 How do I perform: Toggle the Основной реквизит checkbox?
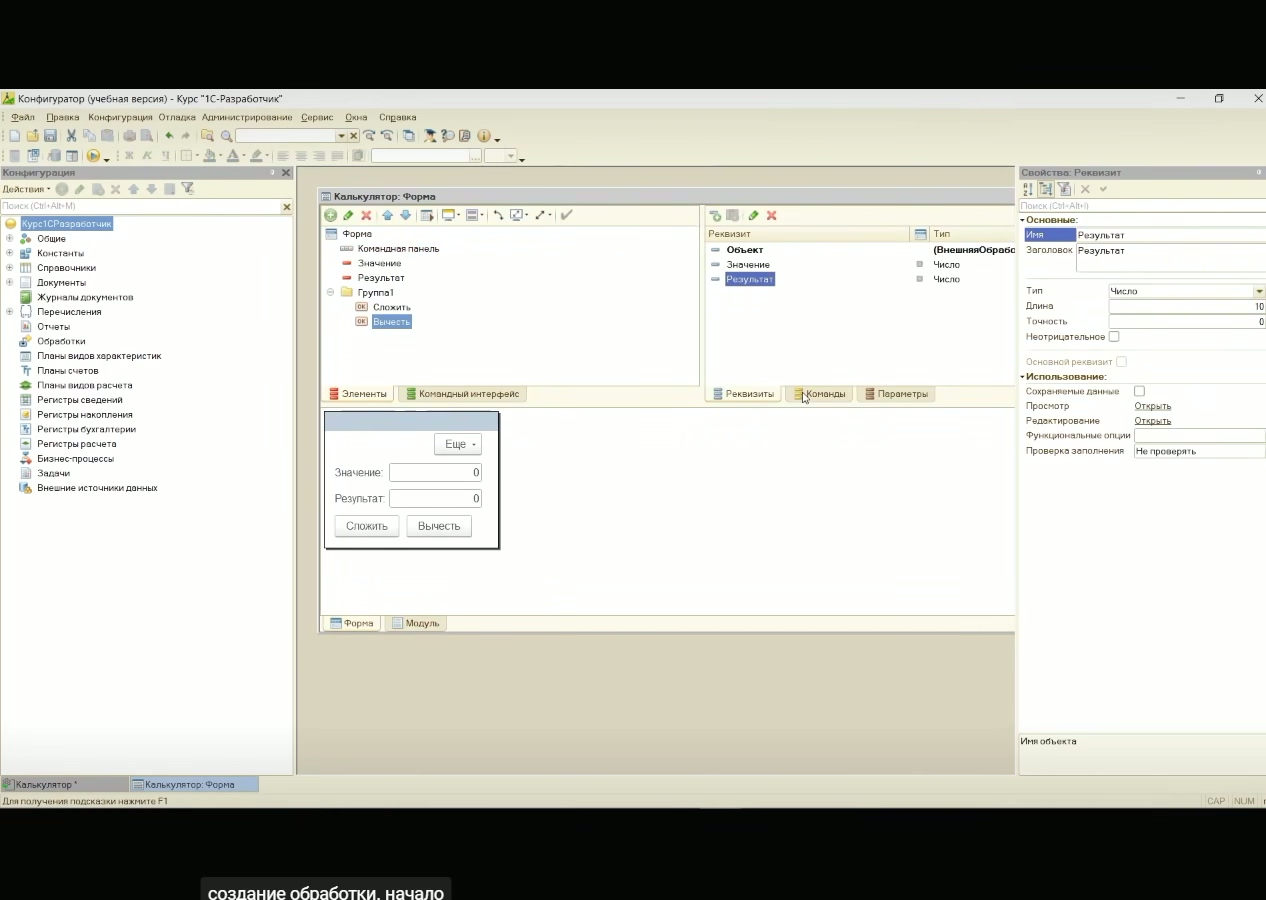pyautogui.click(x=1121, y=362)
